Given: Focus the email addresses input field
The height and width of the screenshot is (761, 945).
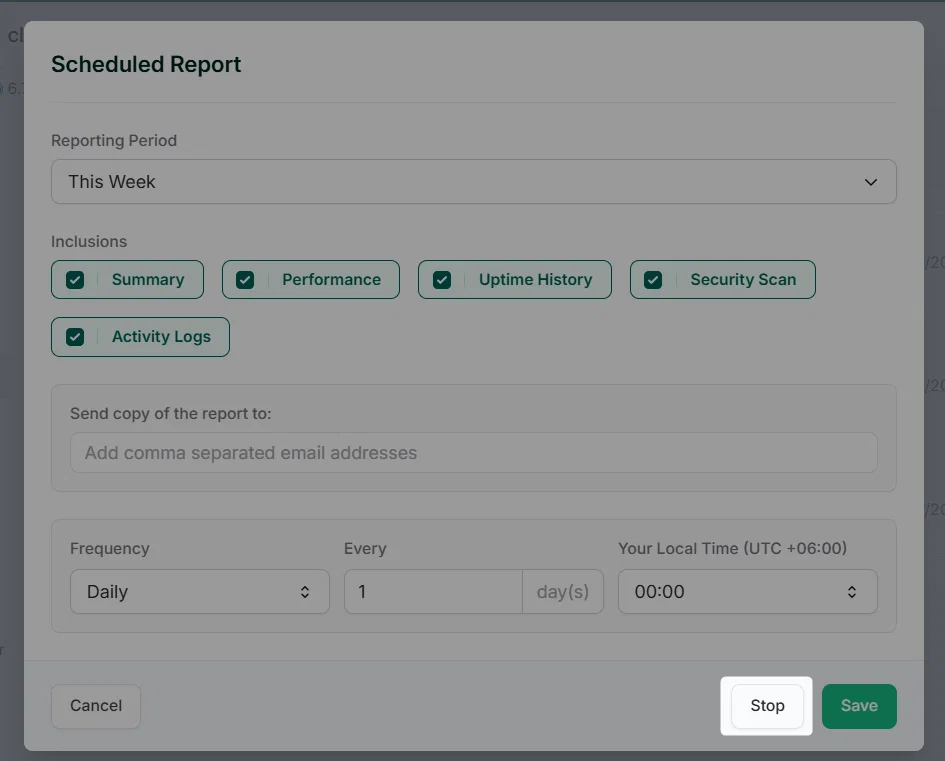Looking at the screenshot, I should [x=474, y=453].
